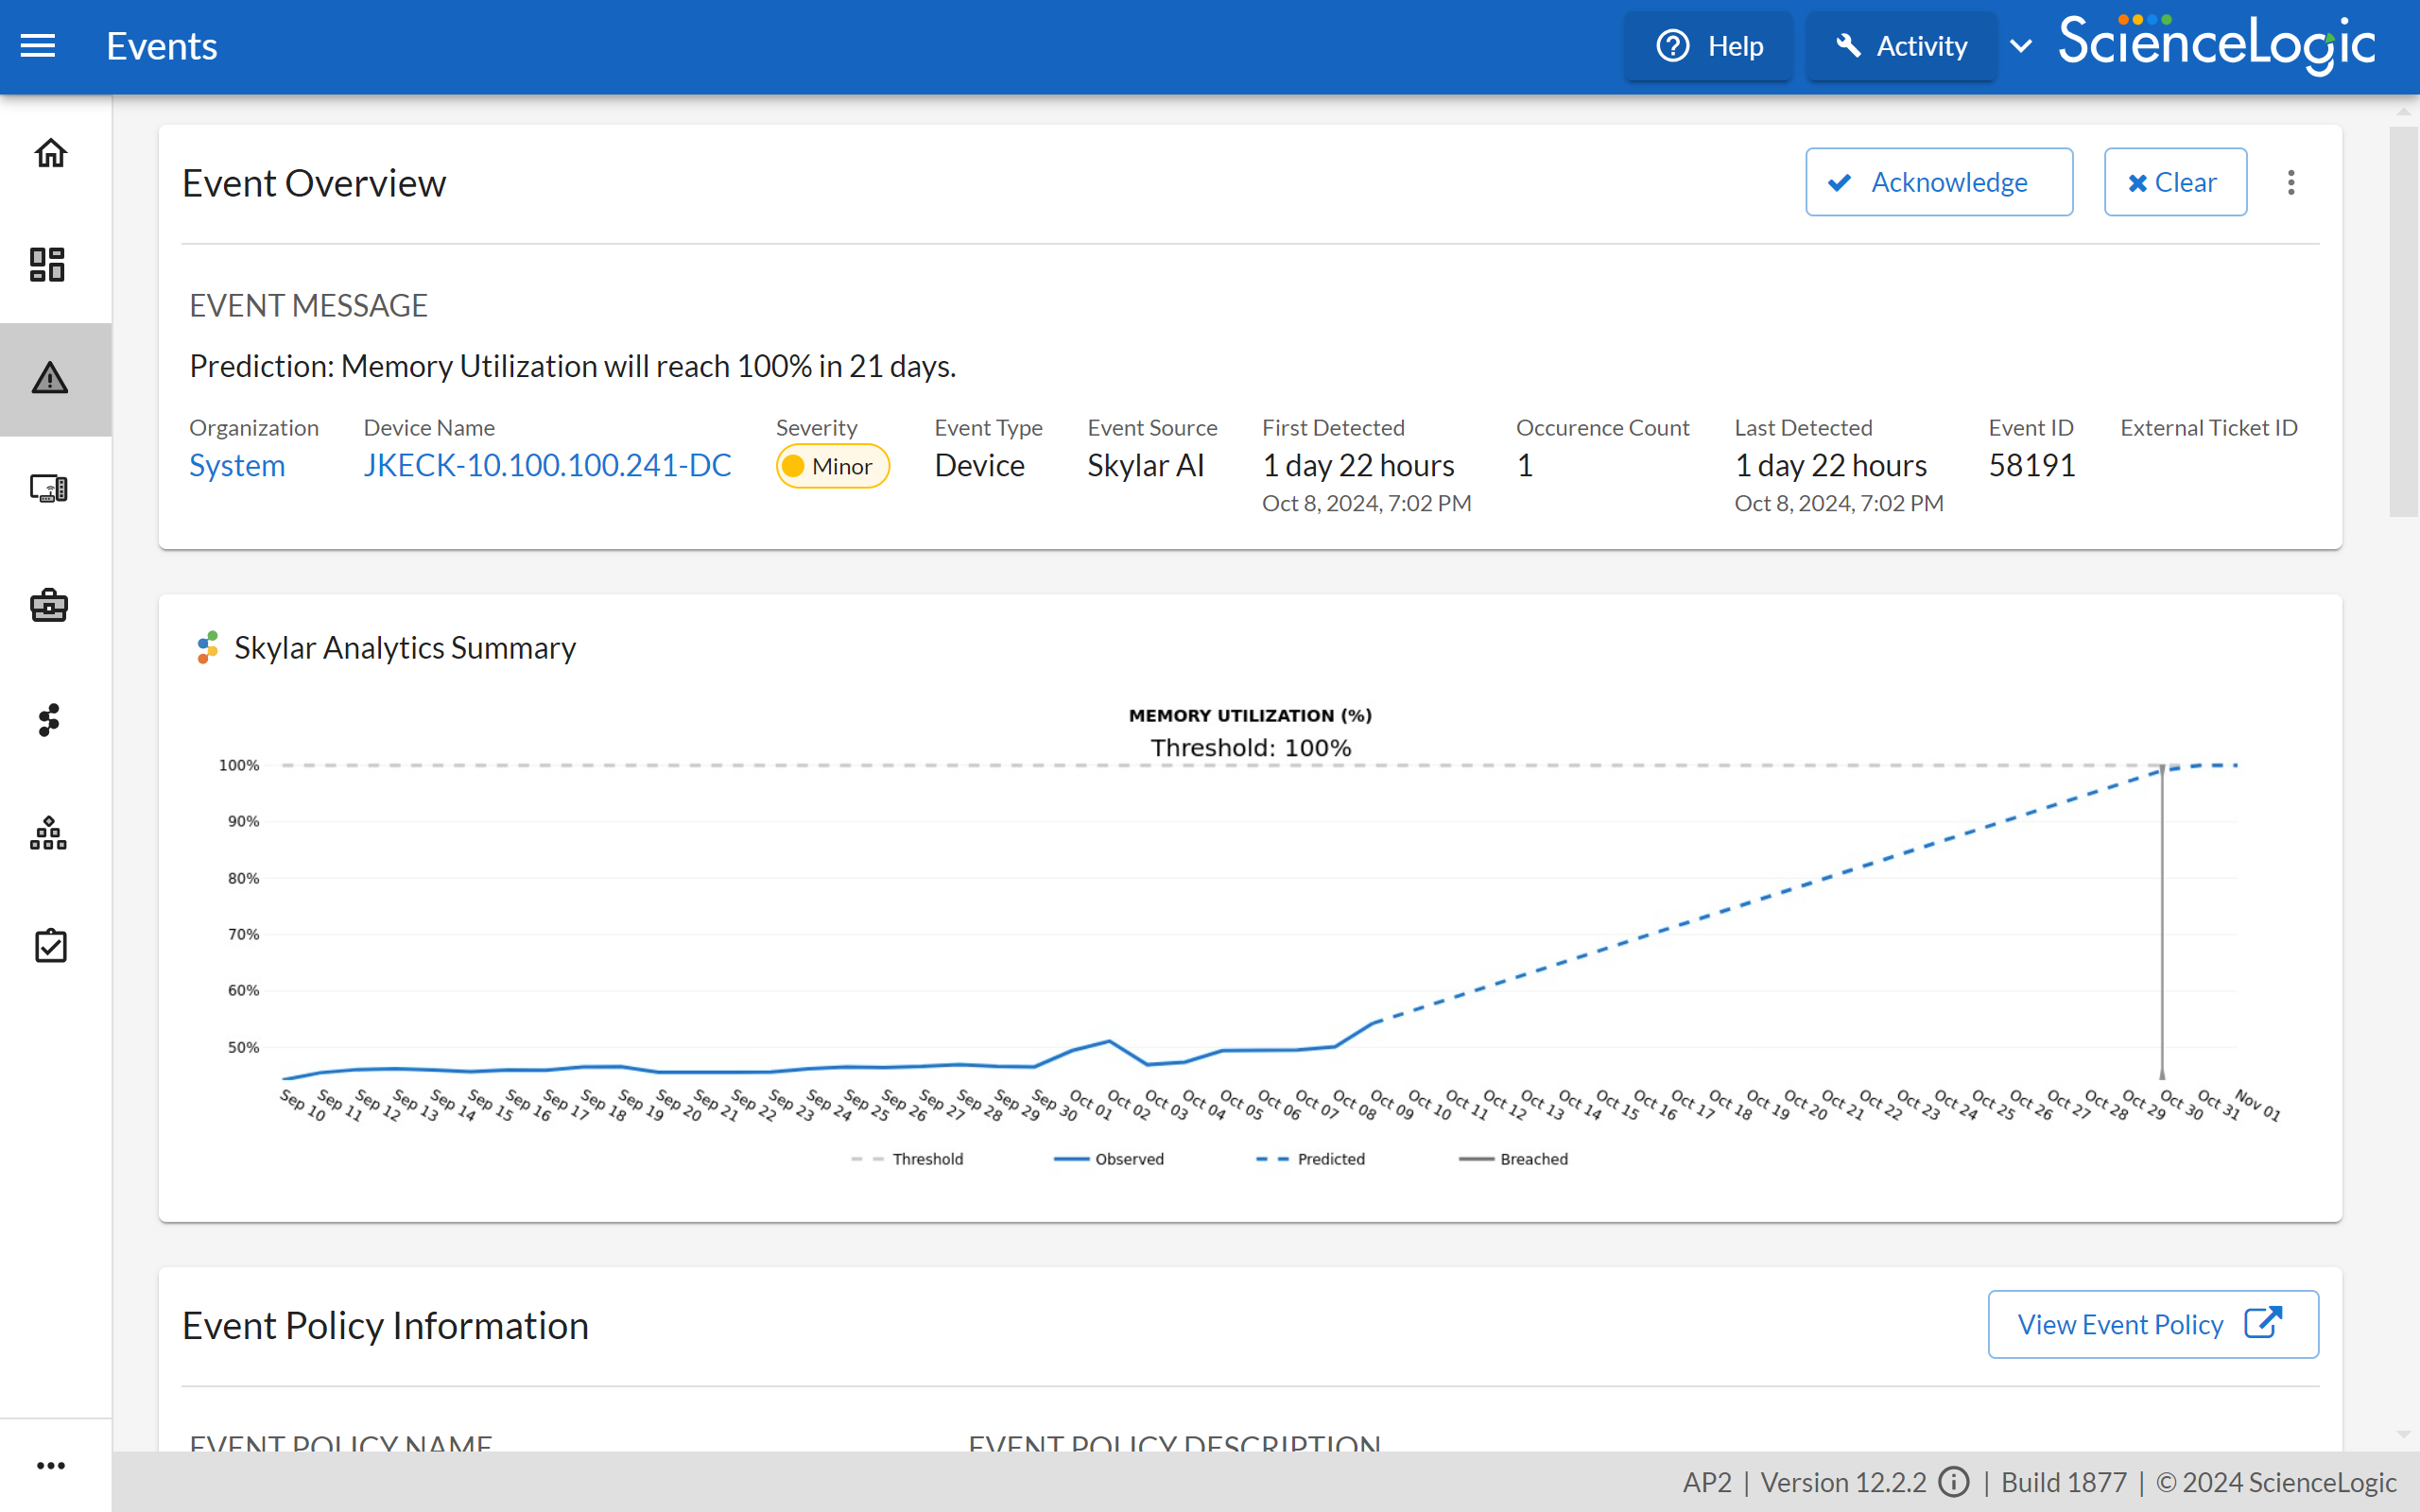Click the 'External Ticket ID' label

[x=2209, y=427]
